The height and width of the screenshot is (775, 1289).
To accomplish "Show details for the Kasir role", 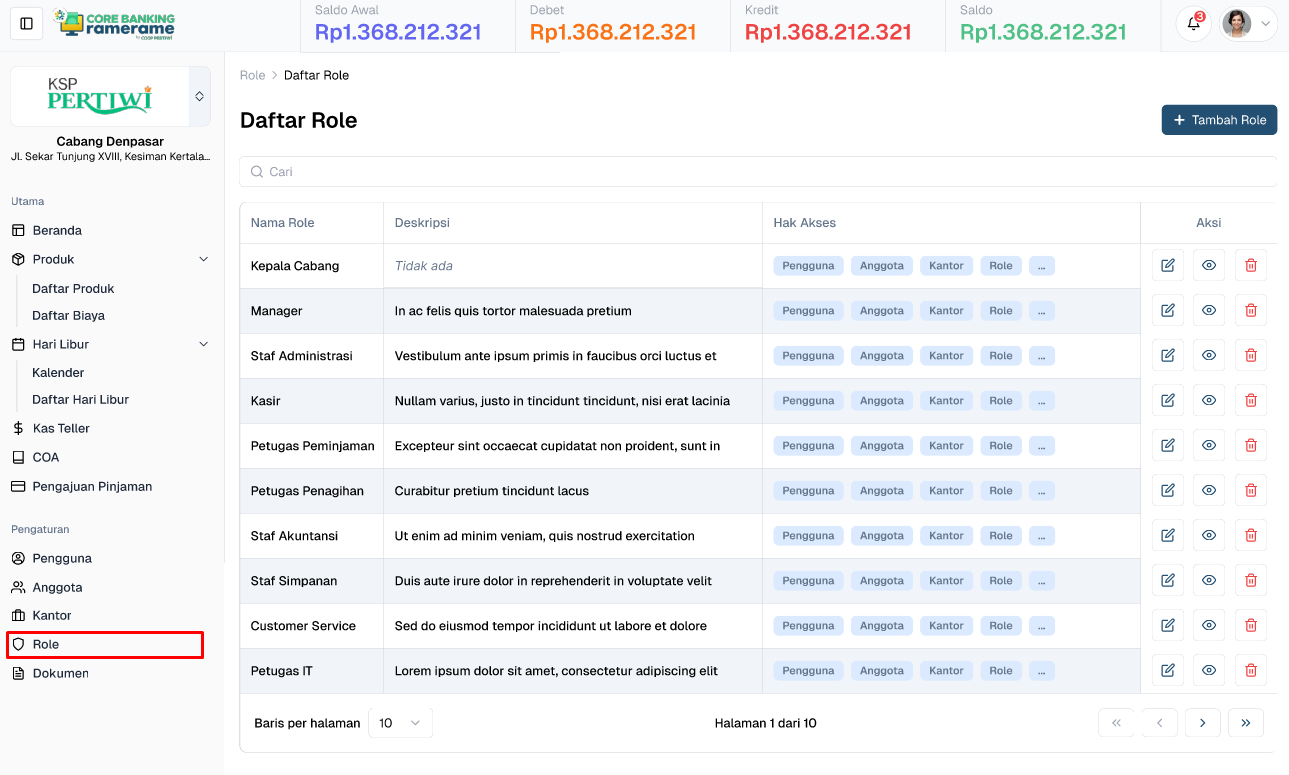I will pos(1208,400).
